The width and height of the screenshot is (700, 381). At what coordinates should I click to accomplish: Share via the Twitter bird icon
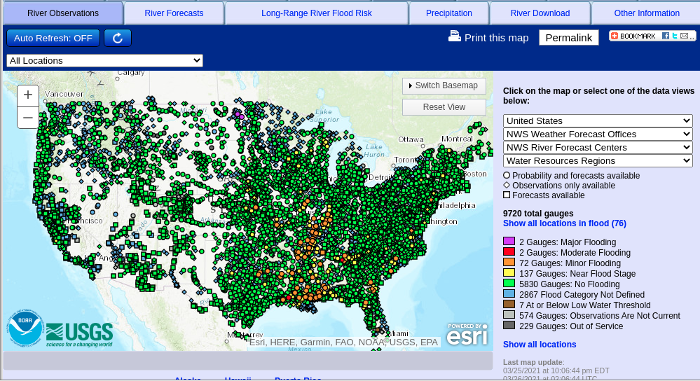pos(675,36)
